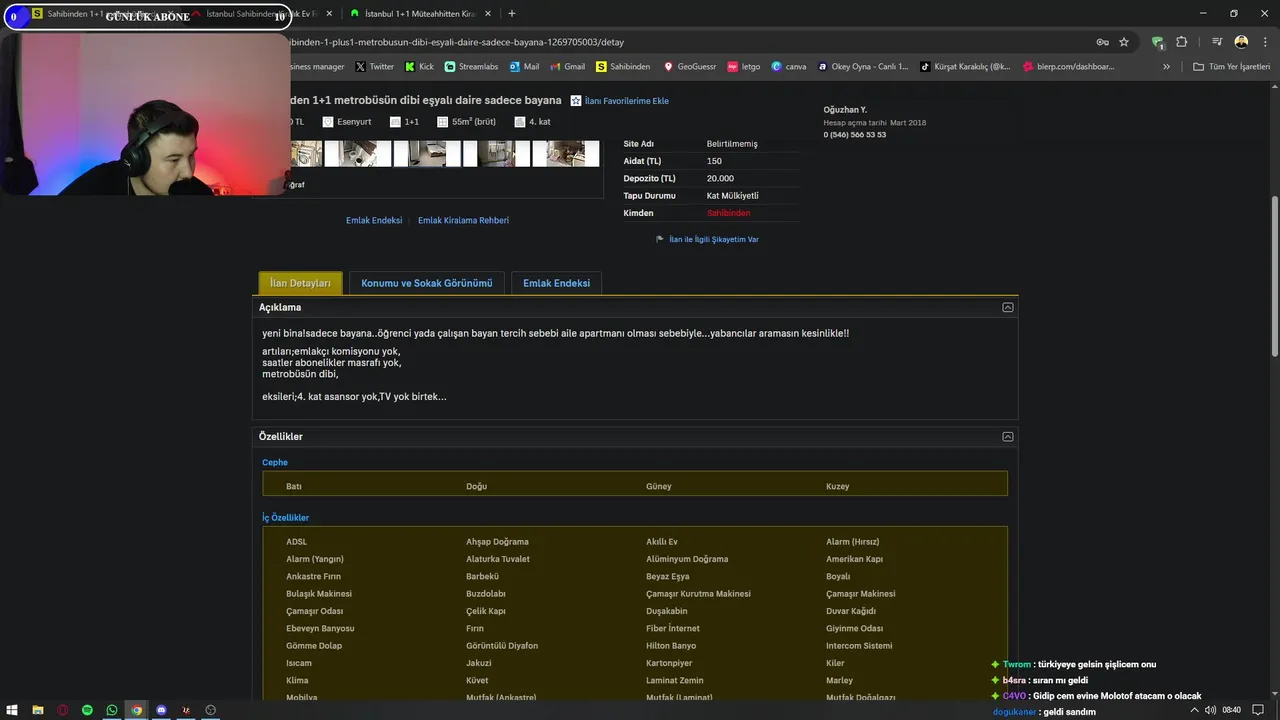This screenshot has height=720, width=1280.
Task: Click the saved passwords key icon
Action: 1102,42
